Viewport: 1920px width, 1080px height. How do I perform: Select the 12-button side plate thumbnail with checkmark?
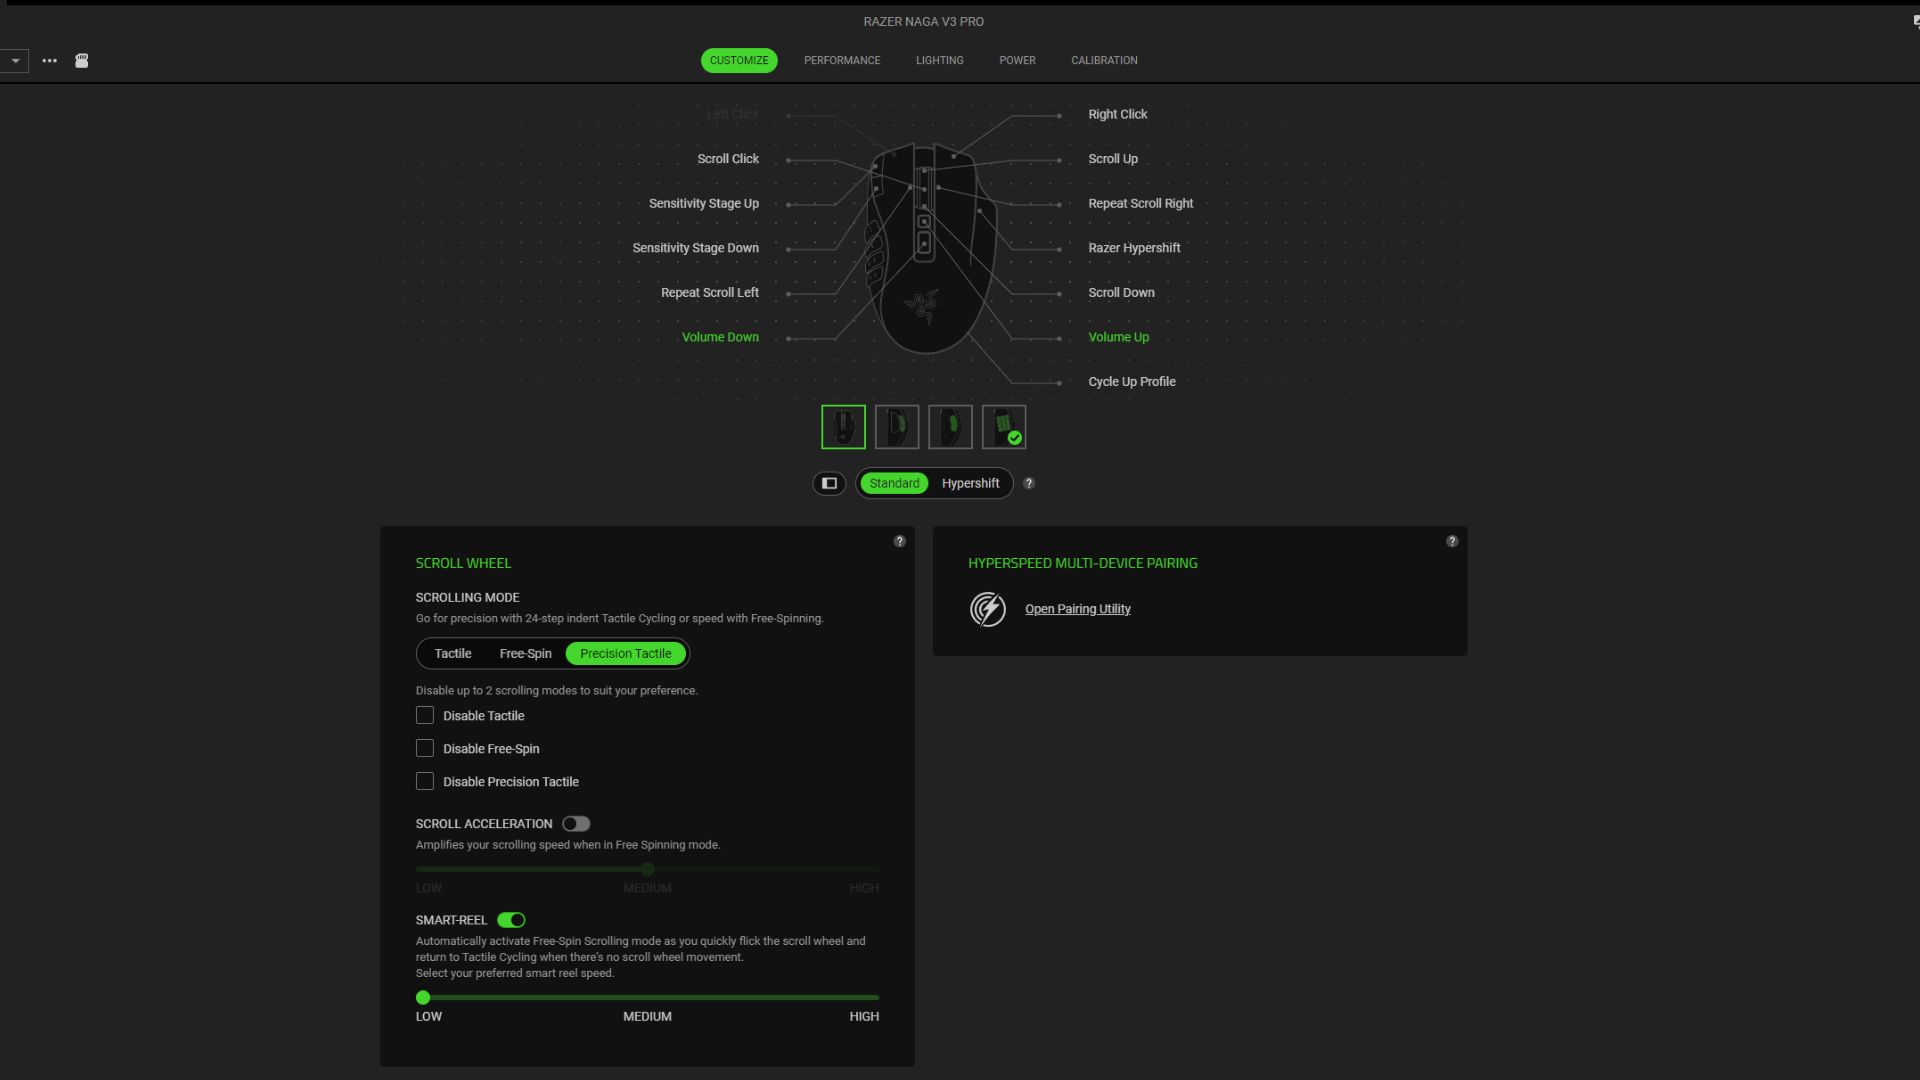coord(1004,427)
